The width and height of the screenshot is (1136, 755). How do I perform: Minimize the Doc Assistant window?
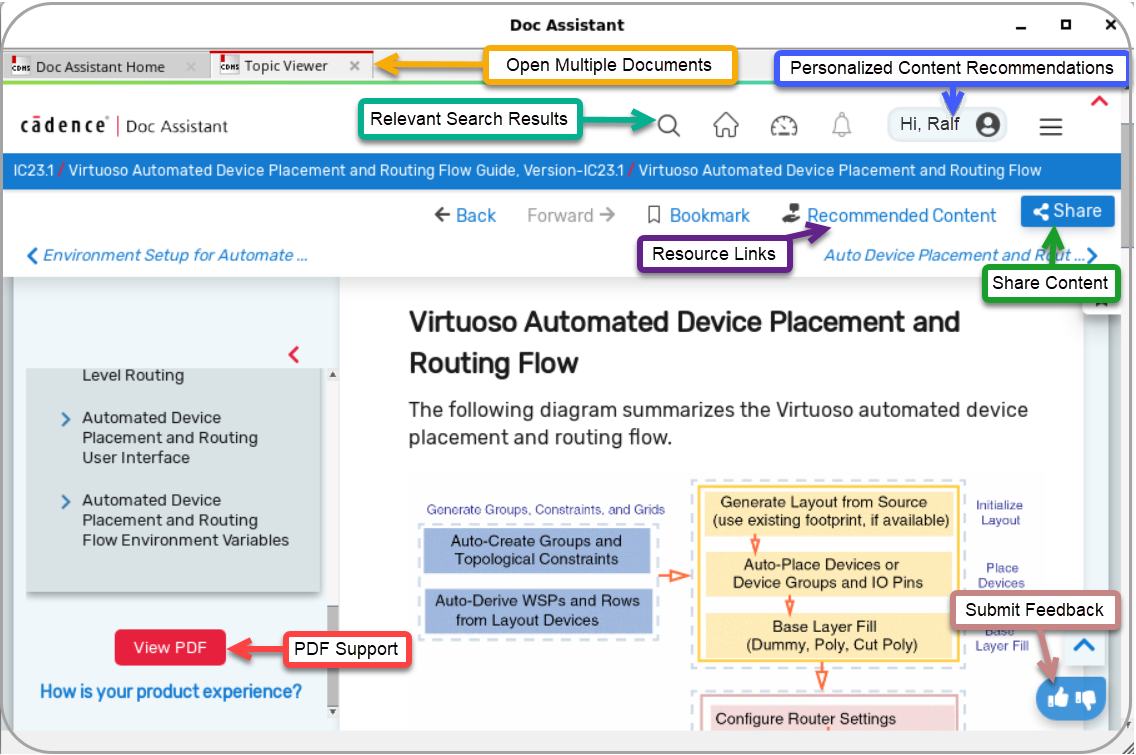click(x=1021, y=26)
